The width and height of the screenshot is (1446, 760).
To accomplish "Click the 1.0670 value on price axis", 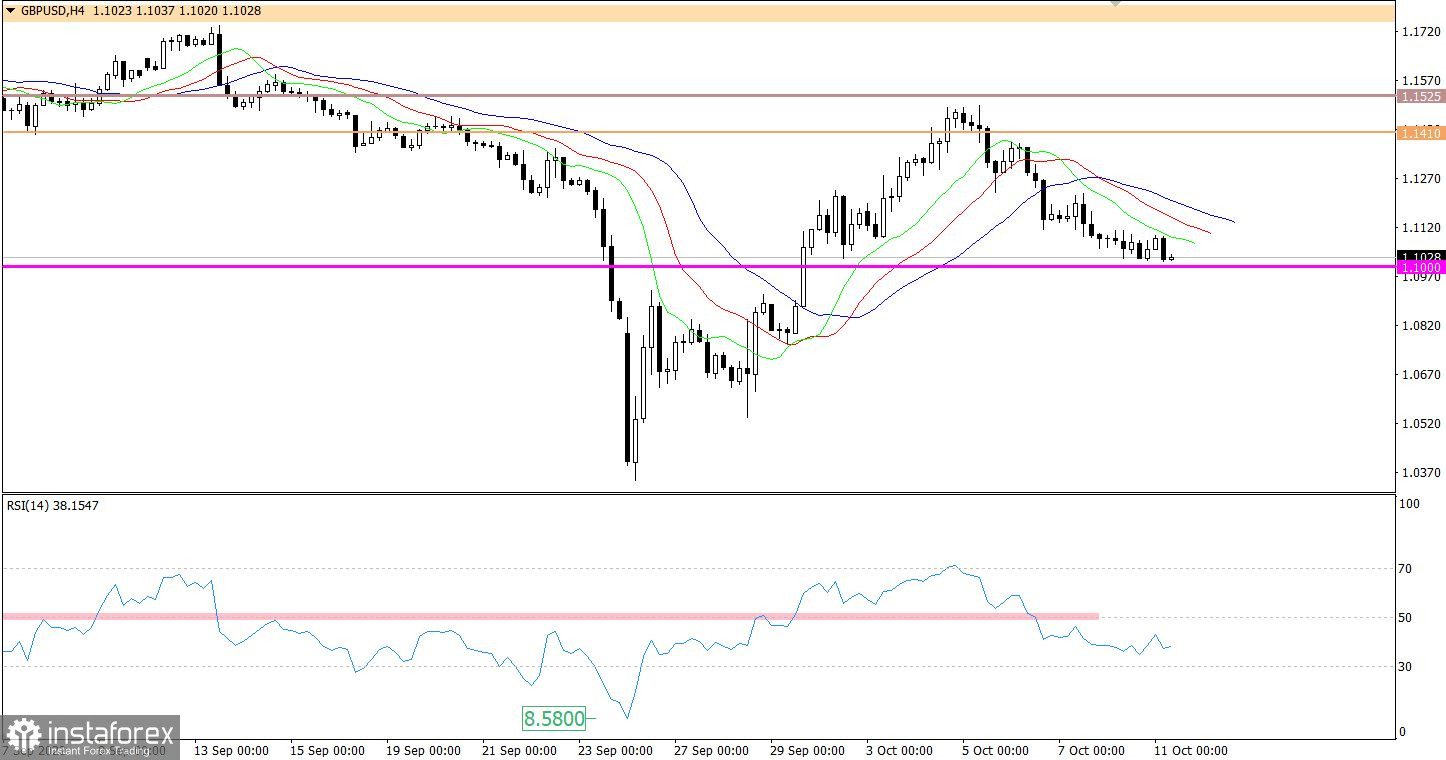I will click(x=1421, y=375).
